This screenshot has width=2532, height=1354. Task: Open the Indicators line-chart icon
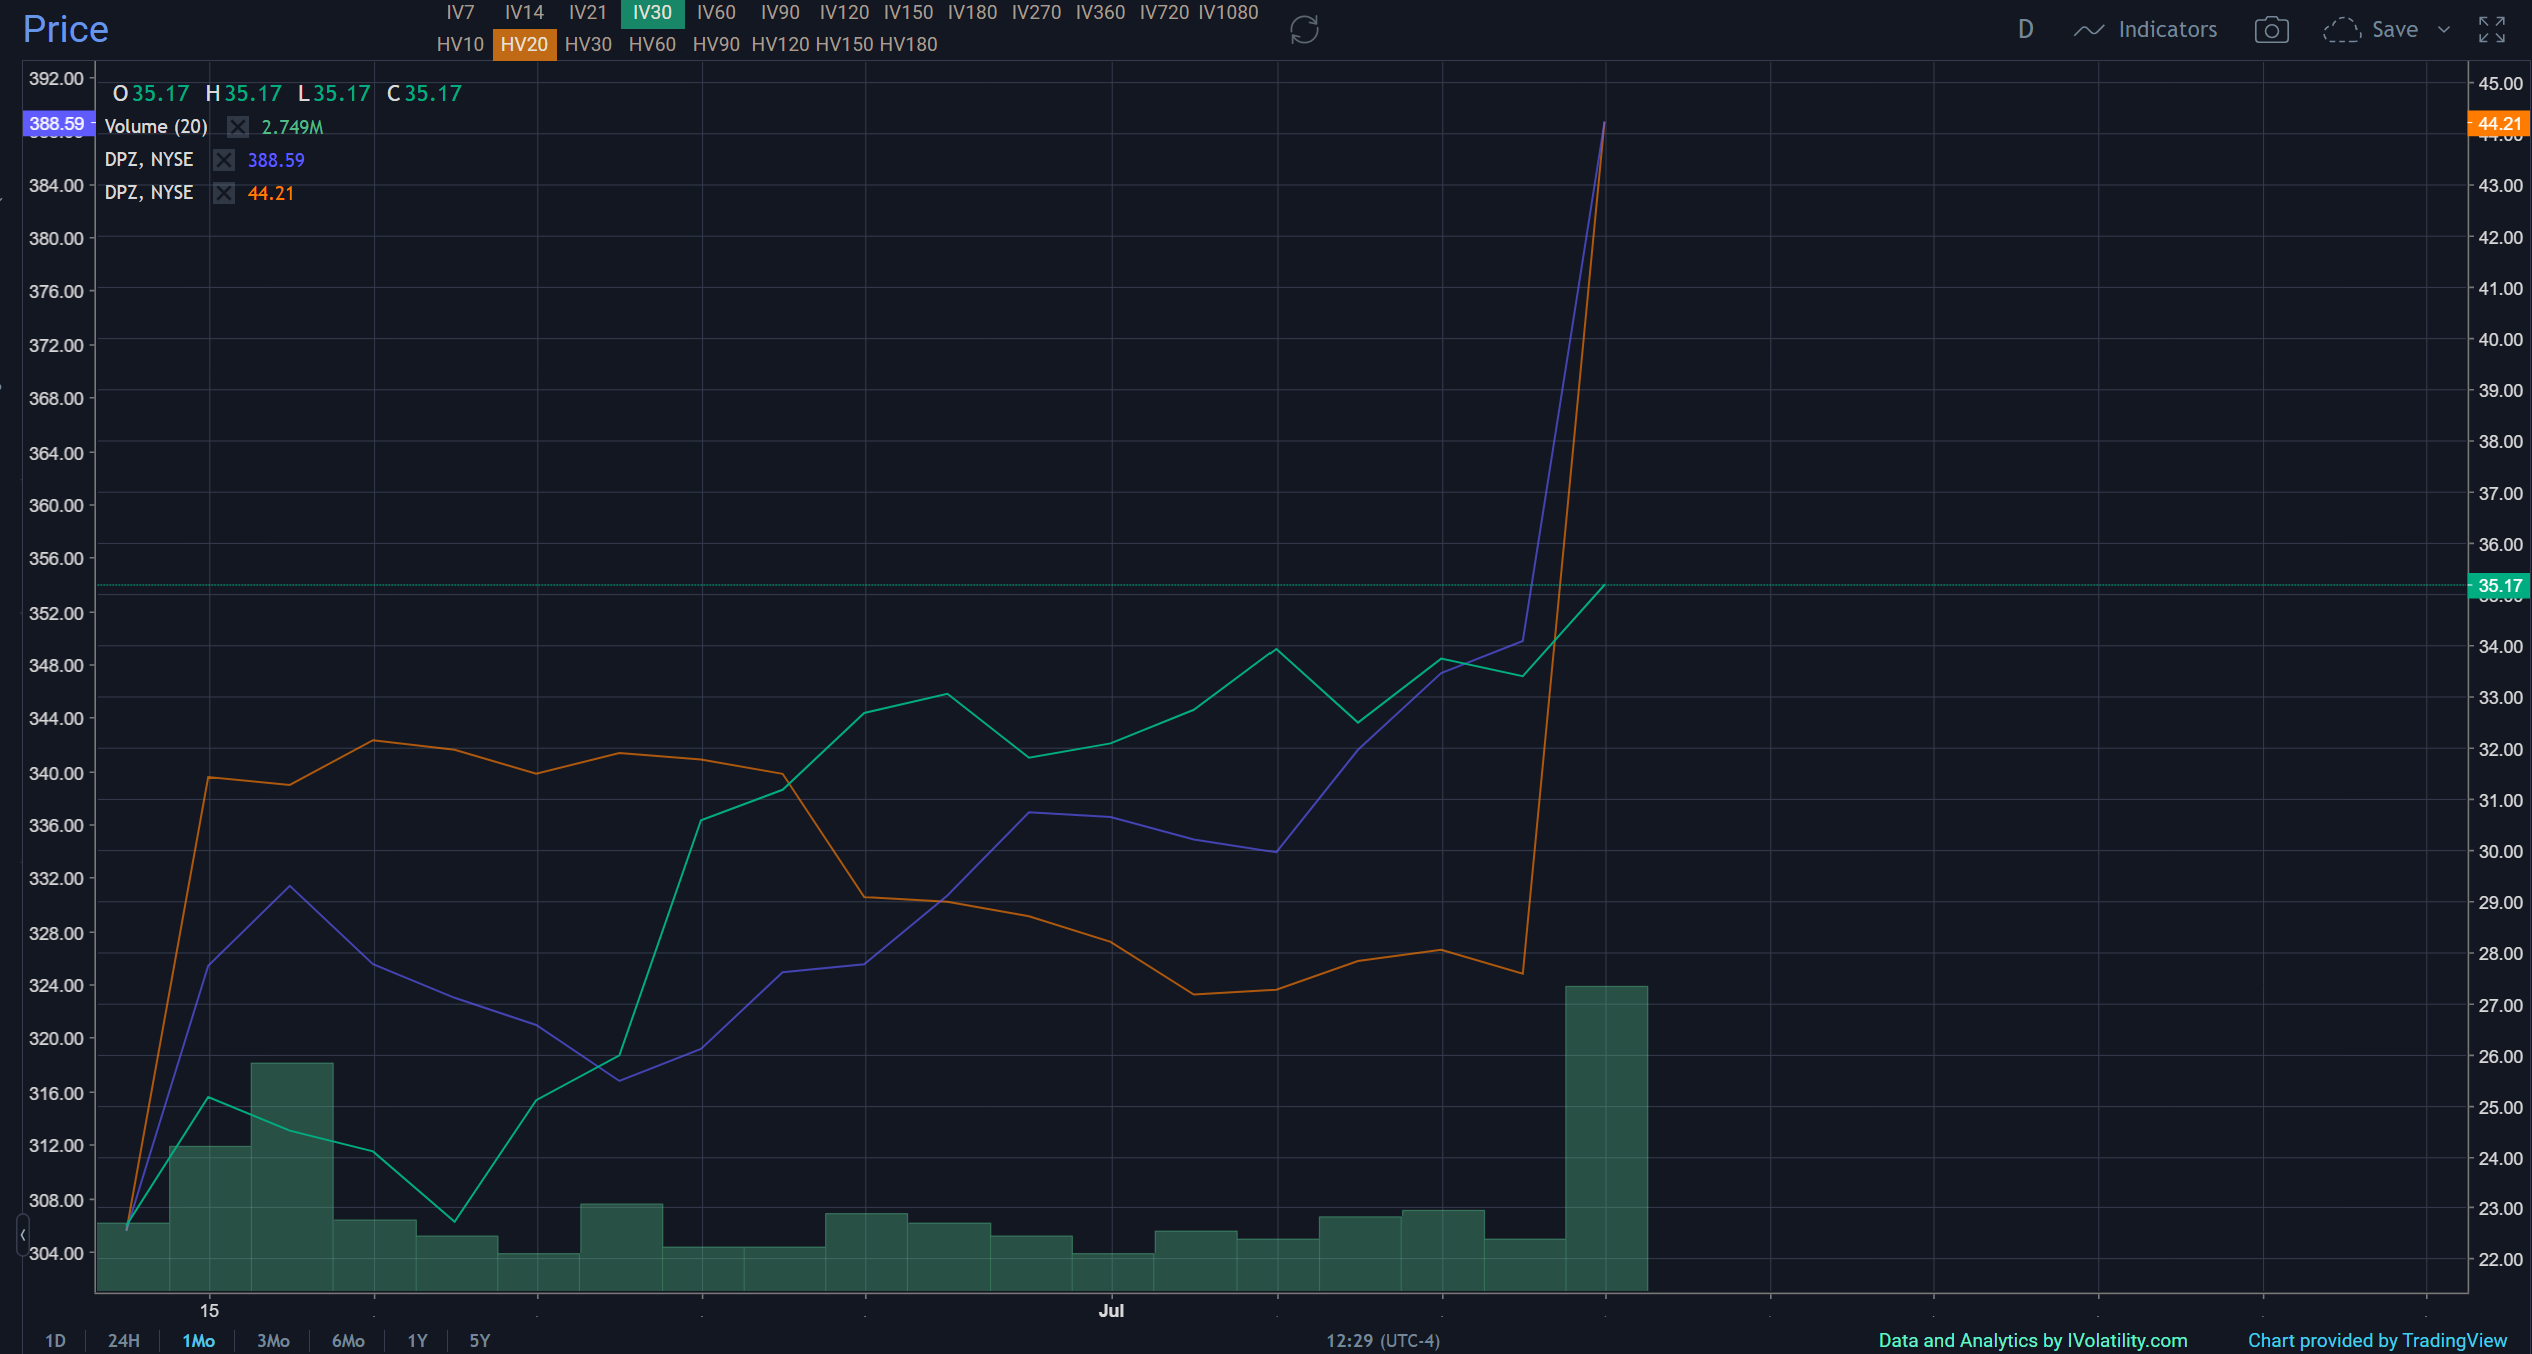click(x=2089, y=30)
